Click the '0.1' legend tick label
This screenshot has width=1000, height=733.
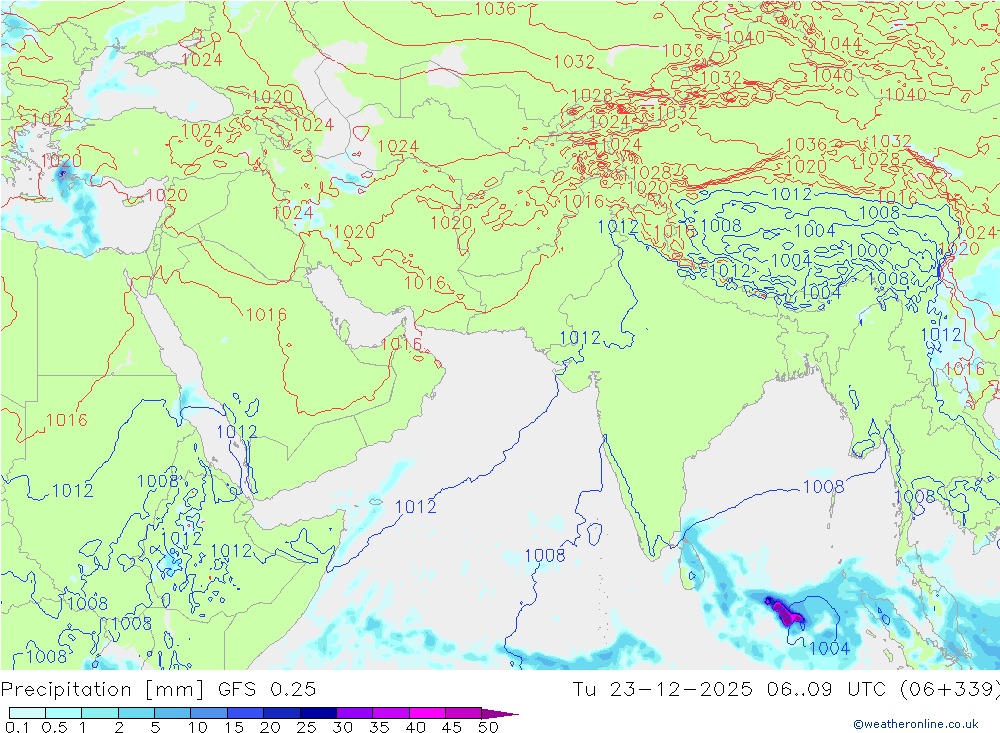coord(17,727)
